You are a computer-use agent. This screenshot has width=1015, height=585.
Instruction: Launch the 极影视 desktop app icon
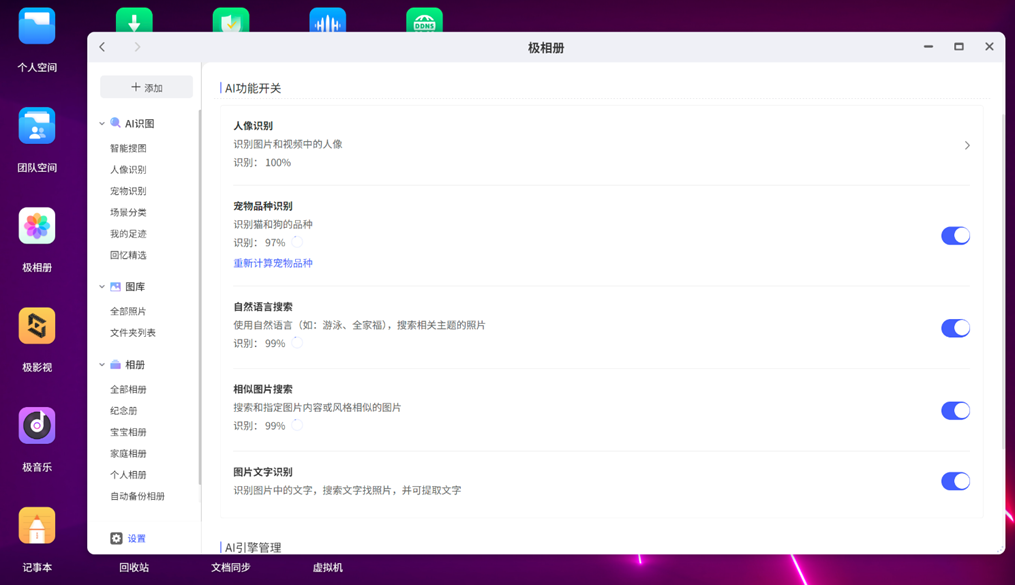point(37,326)
